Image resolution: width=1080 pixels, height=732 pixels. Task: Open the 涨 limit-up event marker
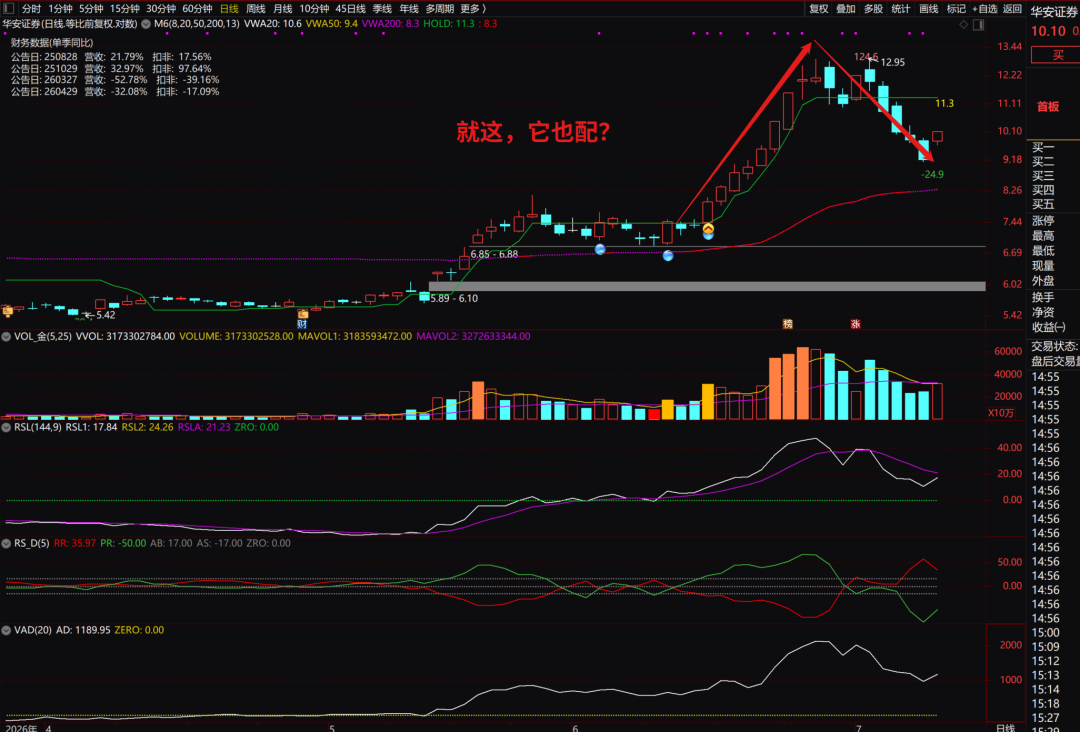coord(855,324)
